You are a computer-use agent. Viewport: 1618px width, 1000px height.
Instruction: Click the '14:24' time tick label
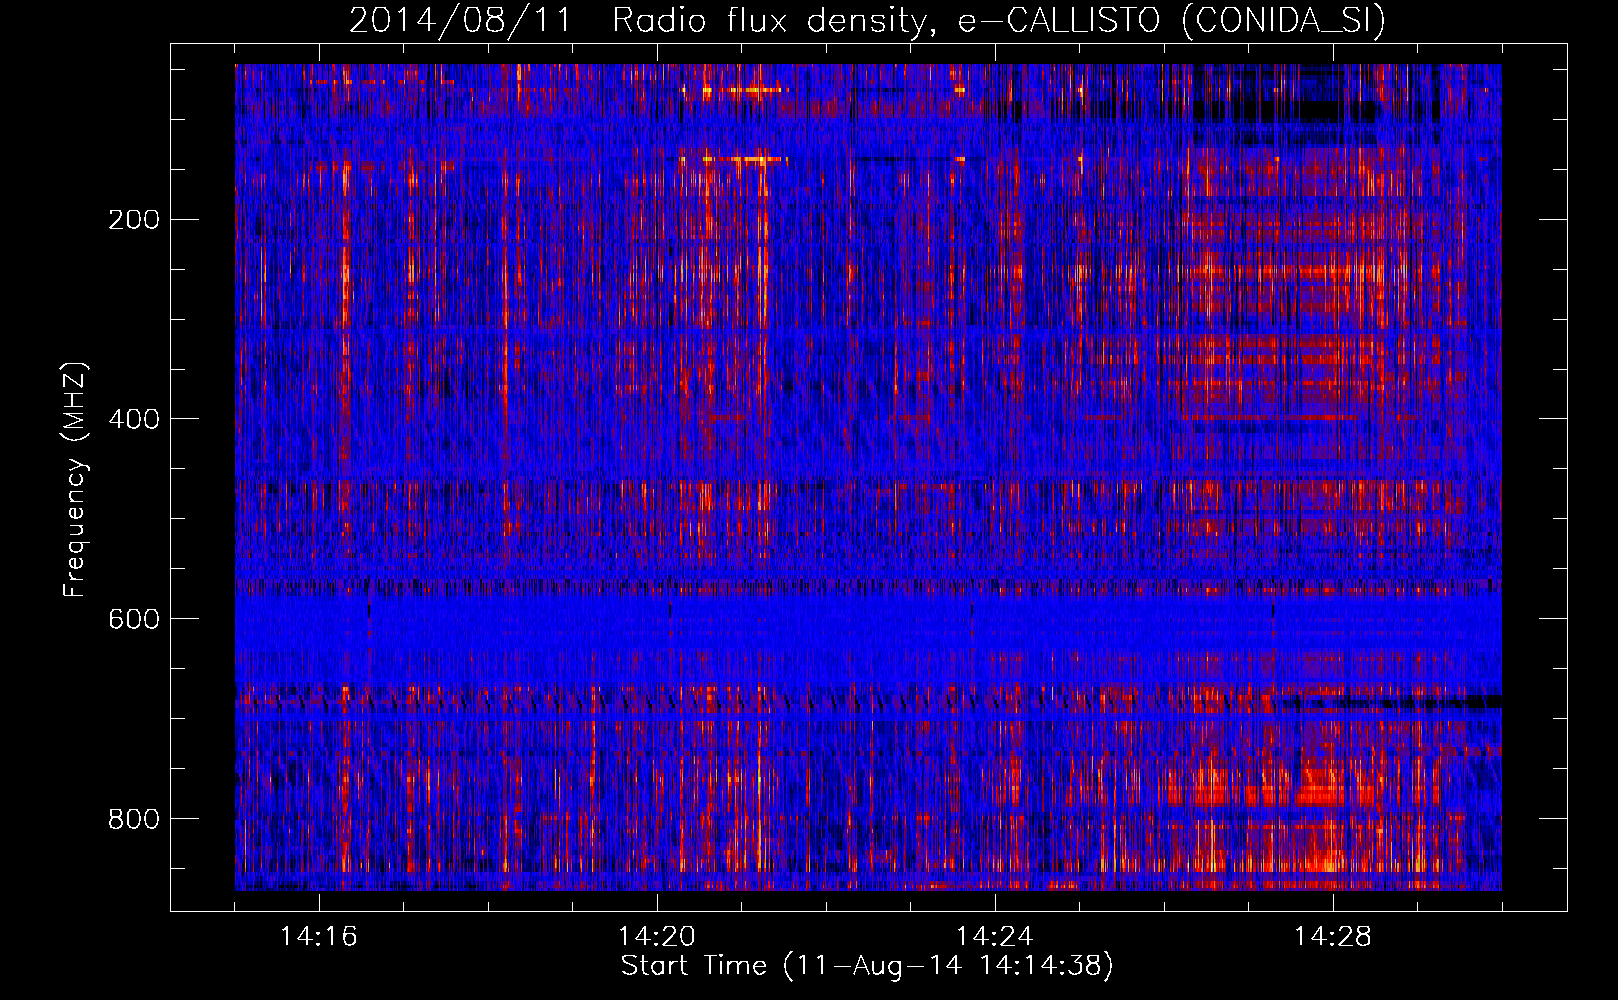click(995, 937)
